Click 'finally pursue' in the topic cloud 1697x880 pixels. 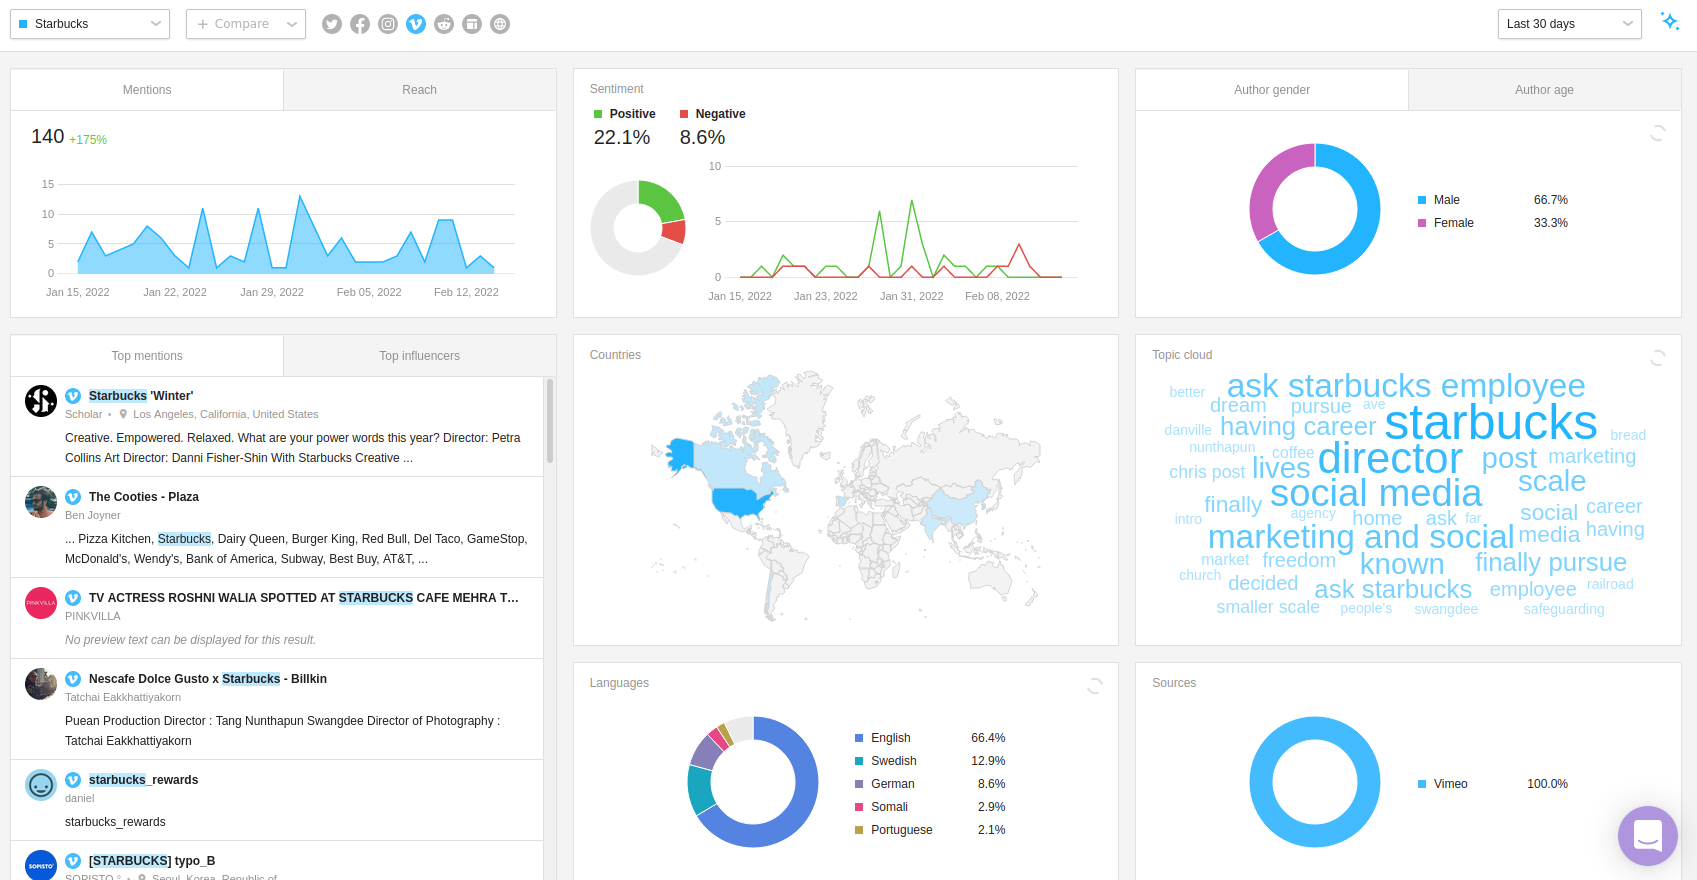click(1551, 562)
